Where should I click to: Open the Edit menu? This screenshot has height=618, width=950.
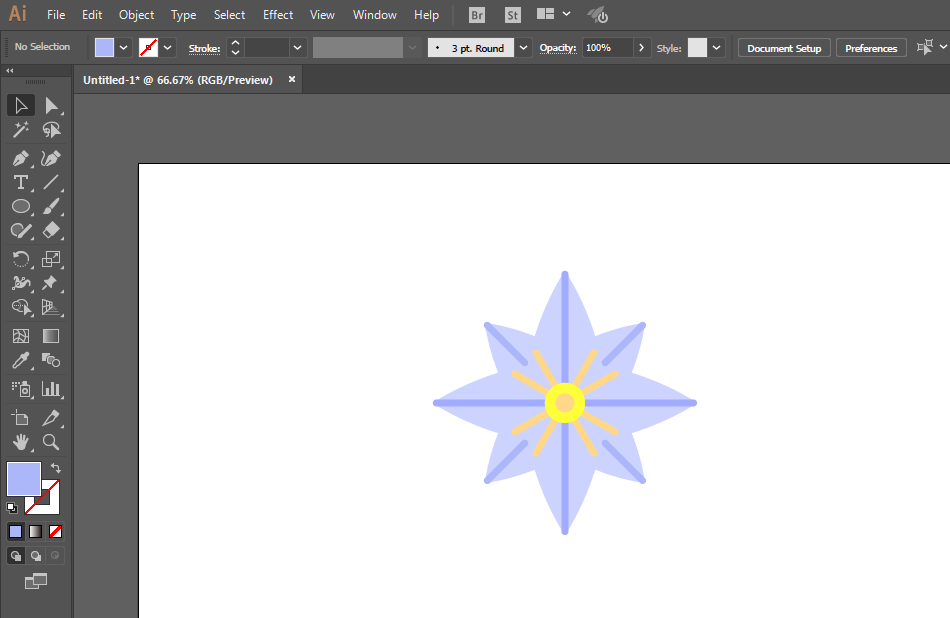(x=92, y=15)
